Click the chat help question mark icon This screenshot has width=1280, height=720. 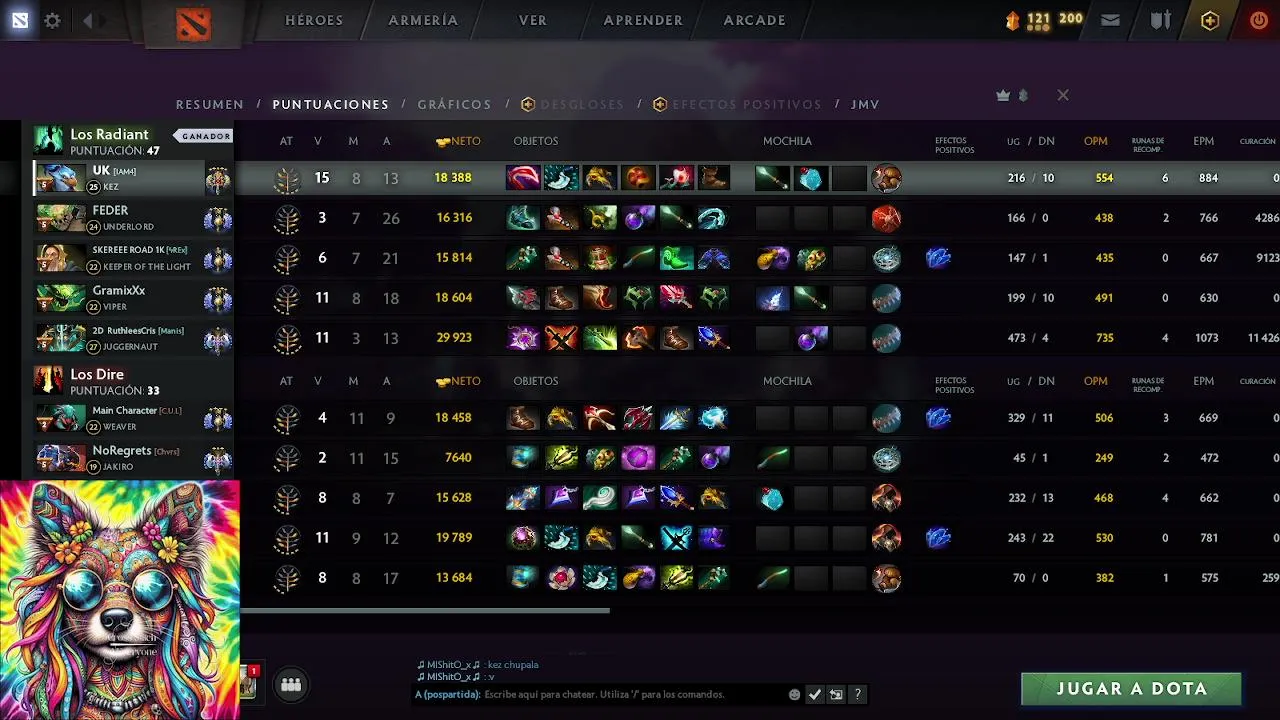(857, 694)
